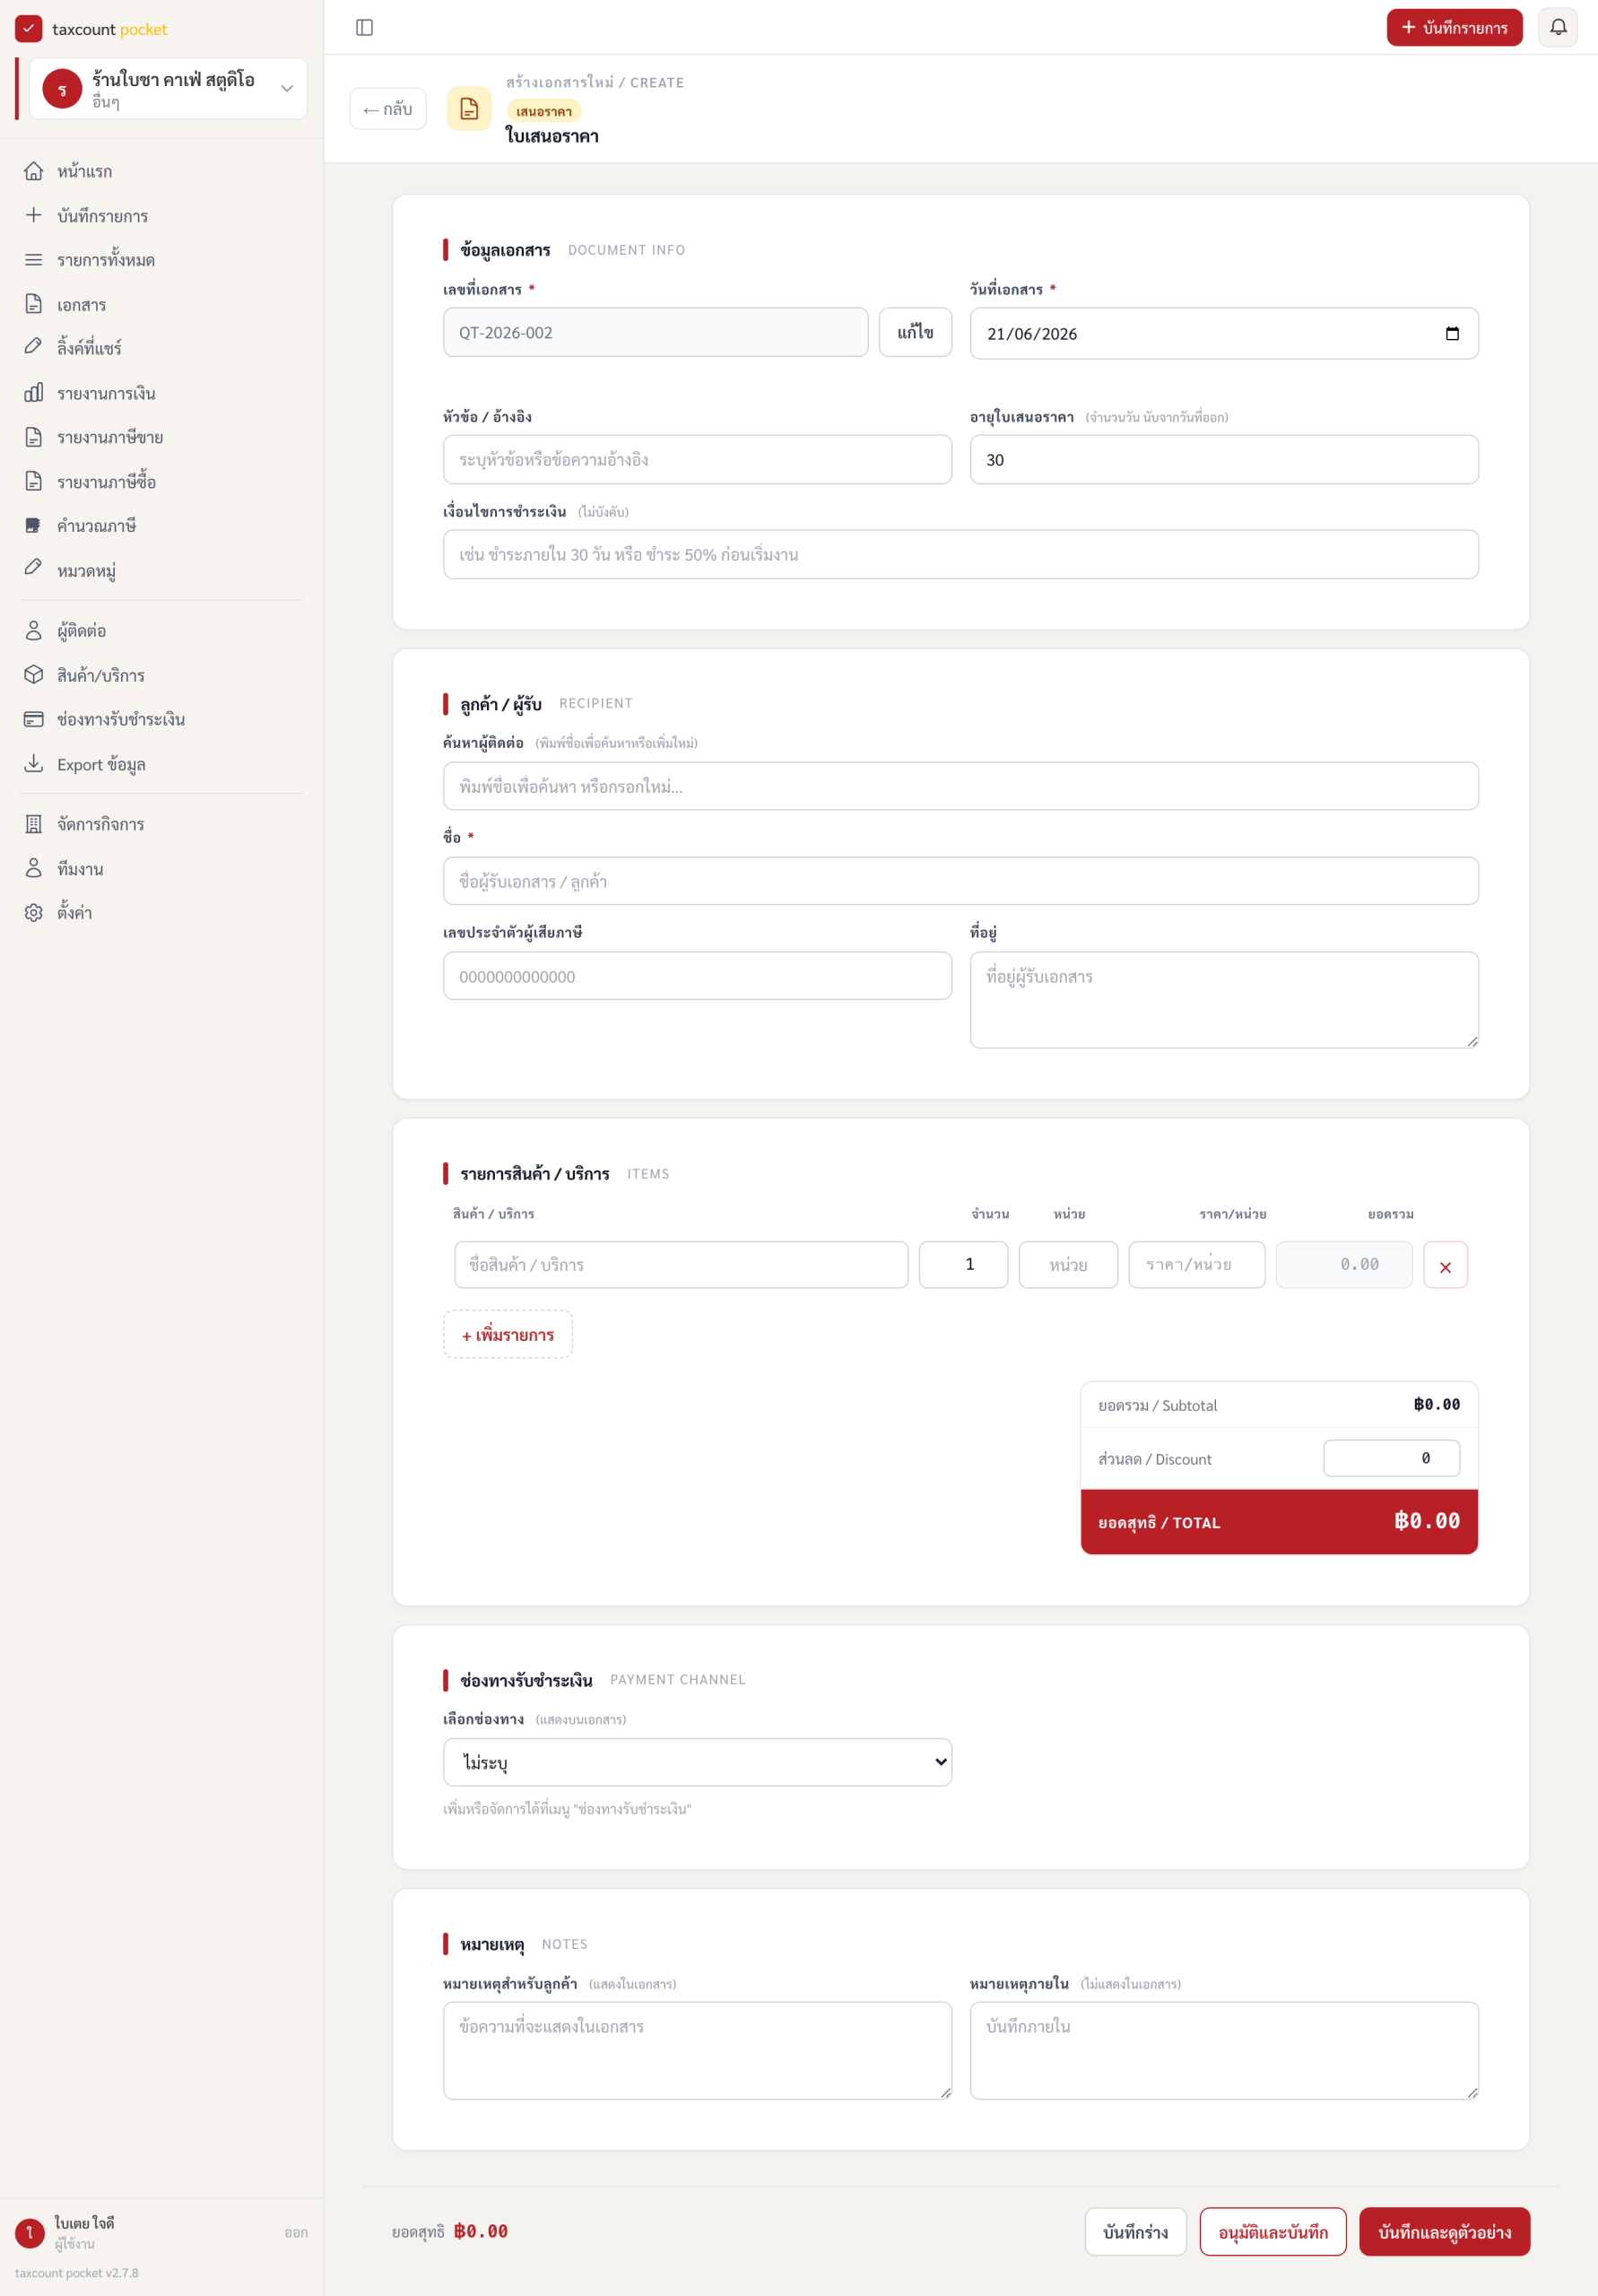Click the taxcount pocket logo icon
The height and width of the screenshot is (2296, 1598).
click(28, 29)
